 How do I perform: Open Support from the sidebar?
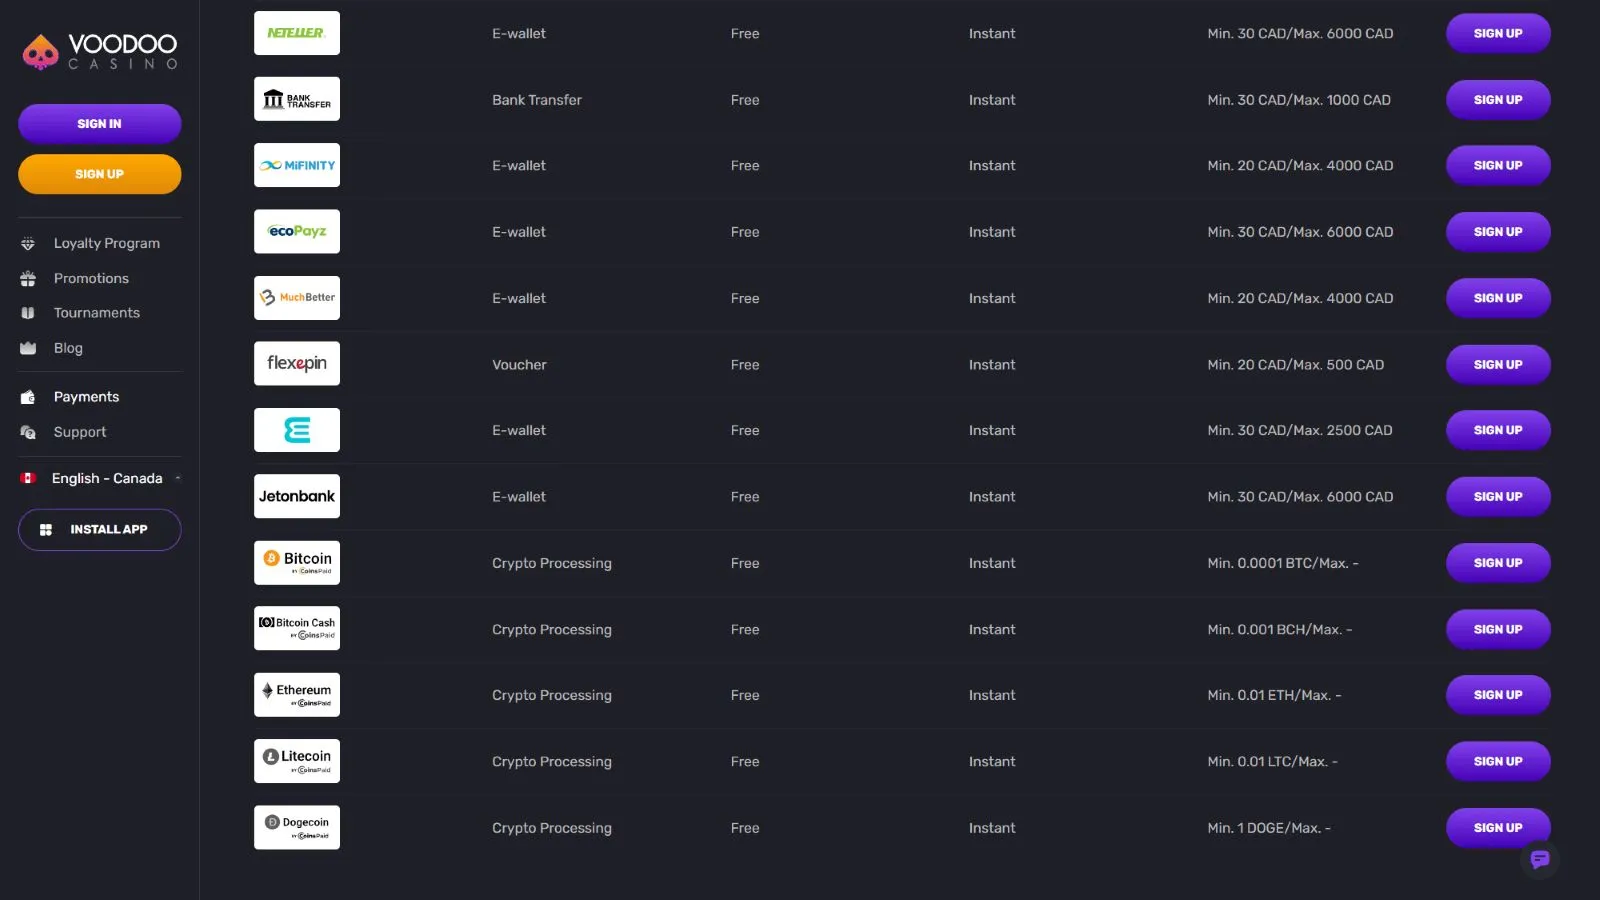click(x=80, y=432)
